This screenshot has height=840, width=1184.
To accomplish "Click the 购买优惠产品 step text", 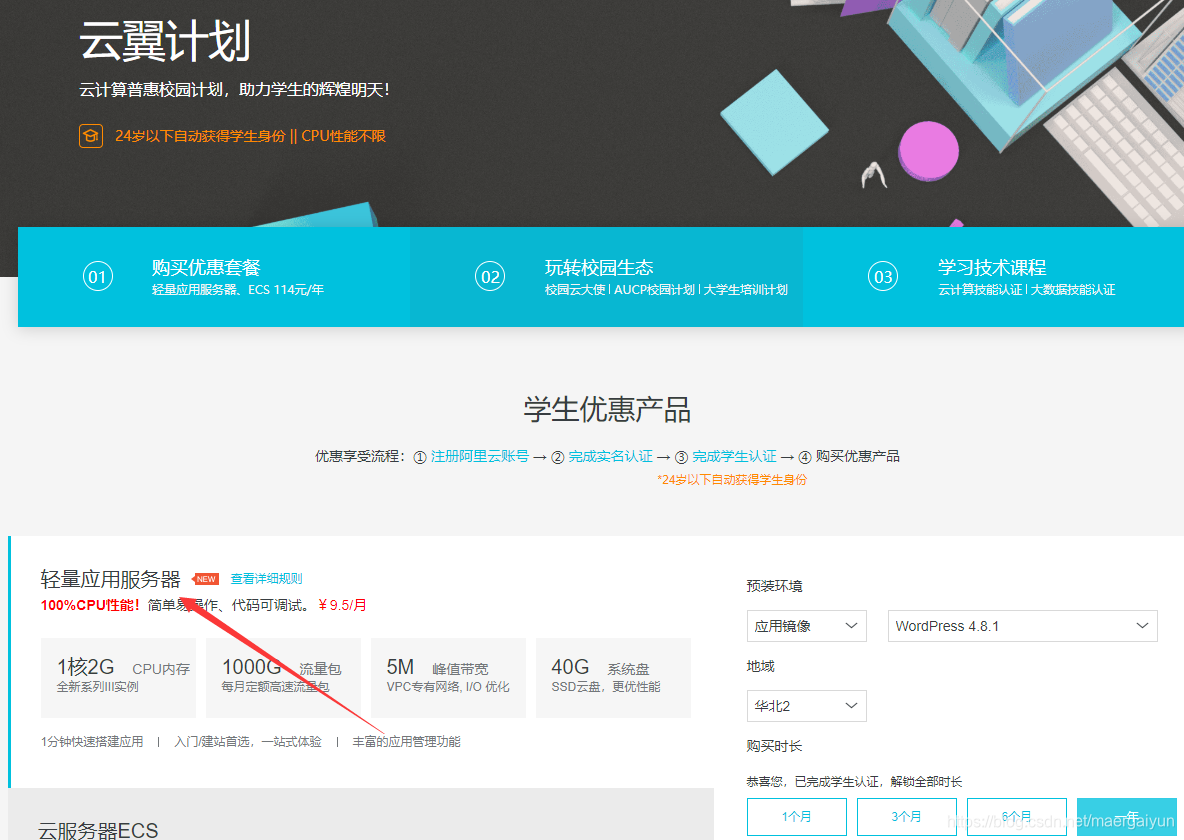I will (857, 456).
